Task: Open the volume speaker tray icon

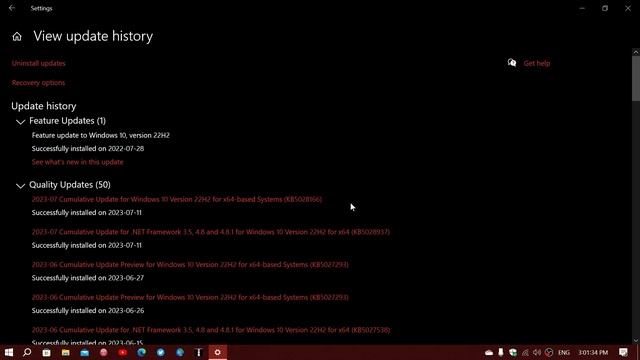Action: [537, 352]
